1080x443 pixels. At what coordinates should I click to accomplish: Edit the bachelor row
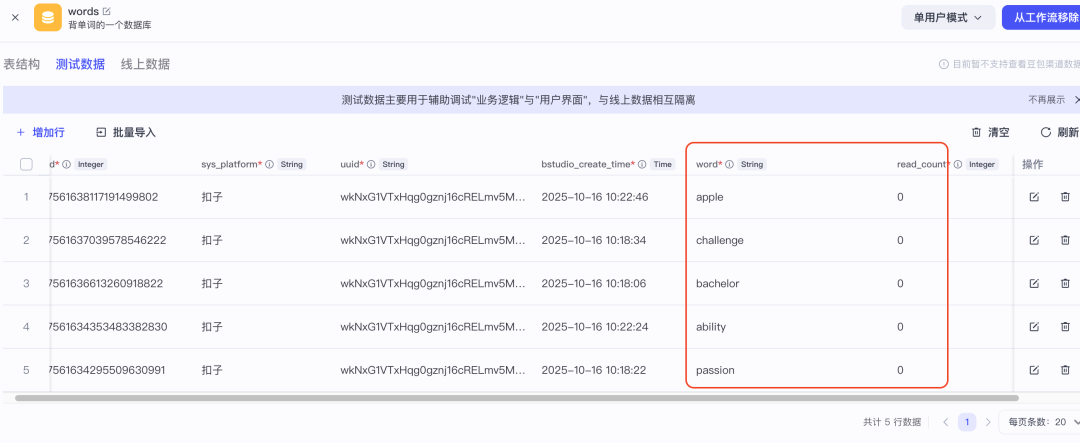[x=1034, y=283]
